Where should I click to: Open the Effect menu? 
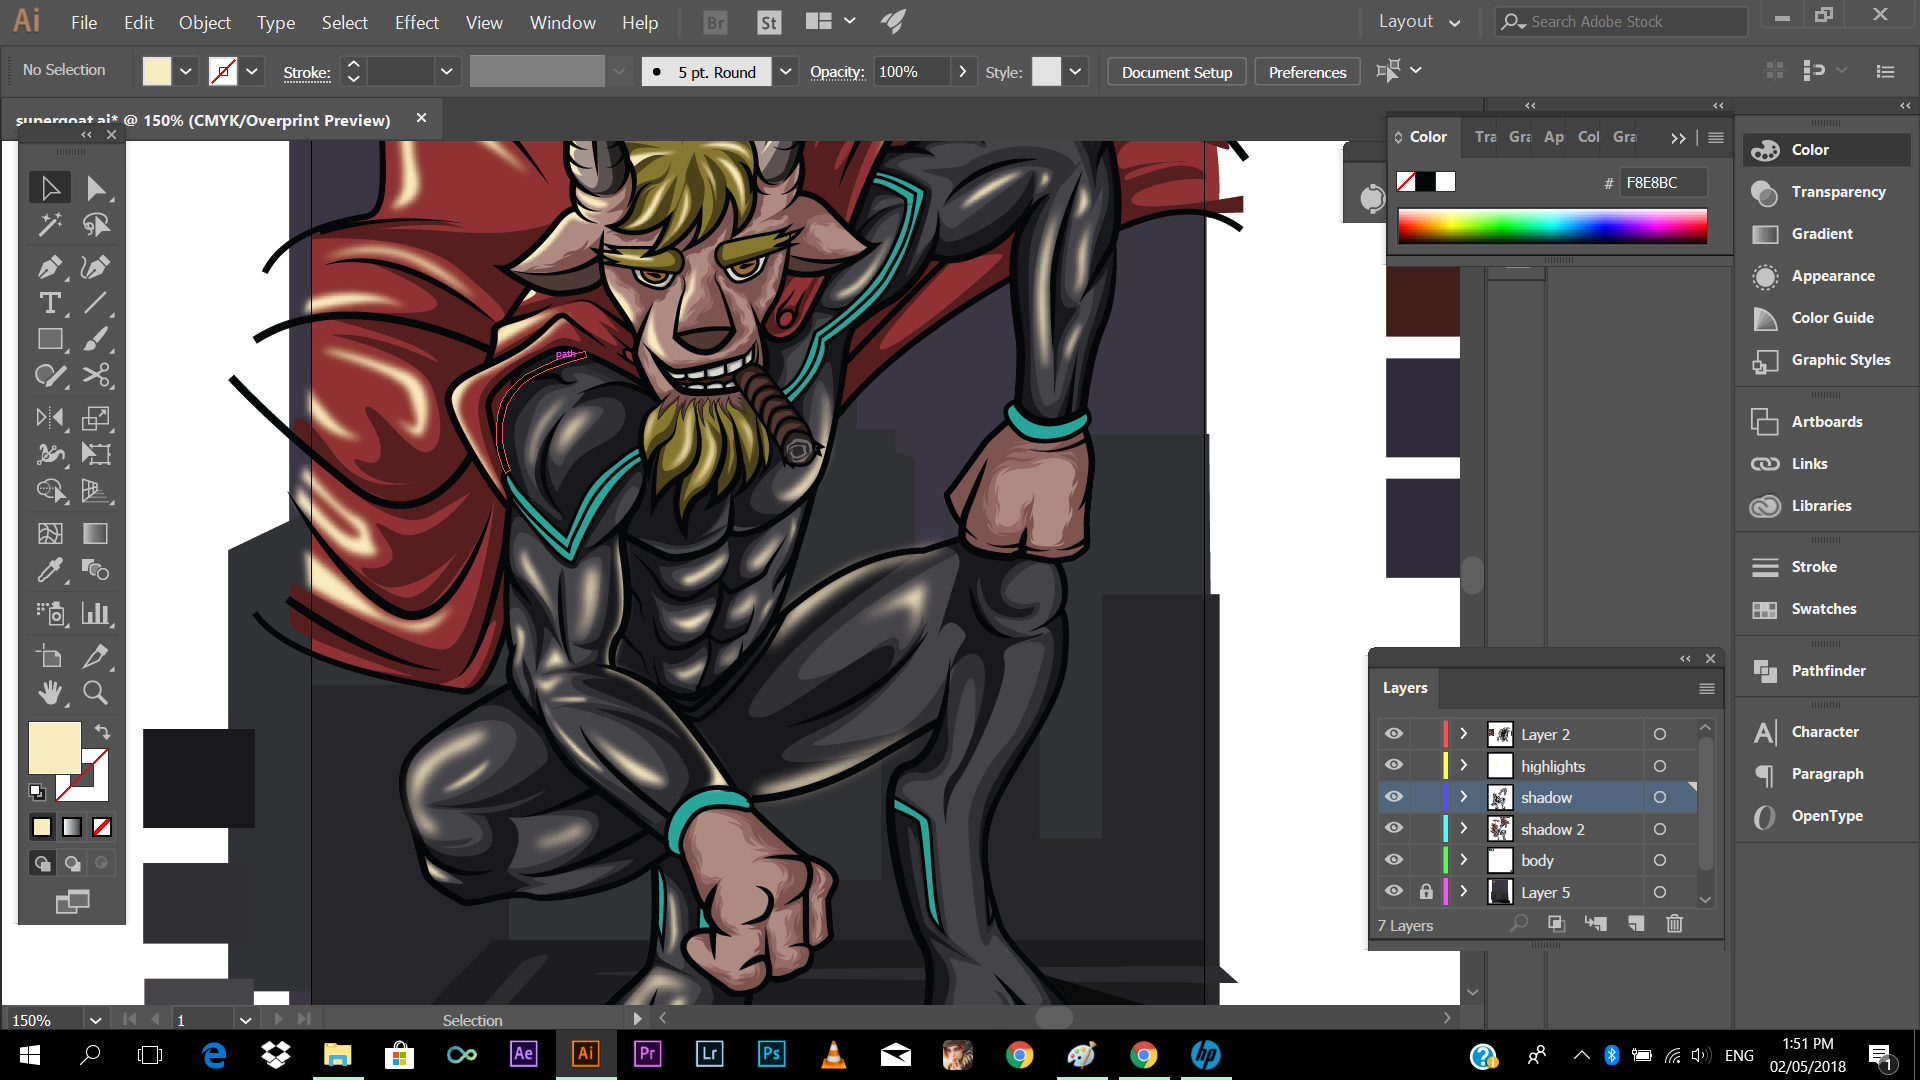point(416,22)
